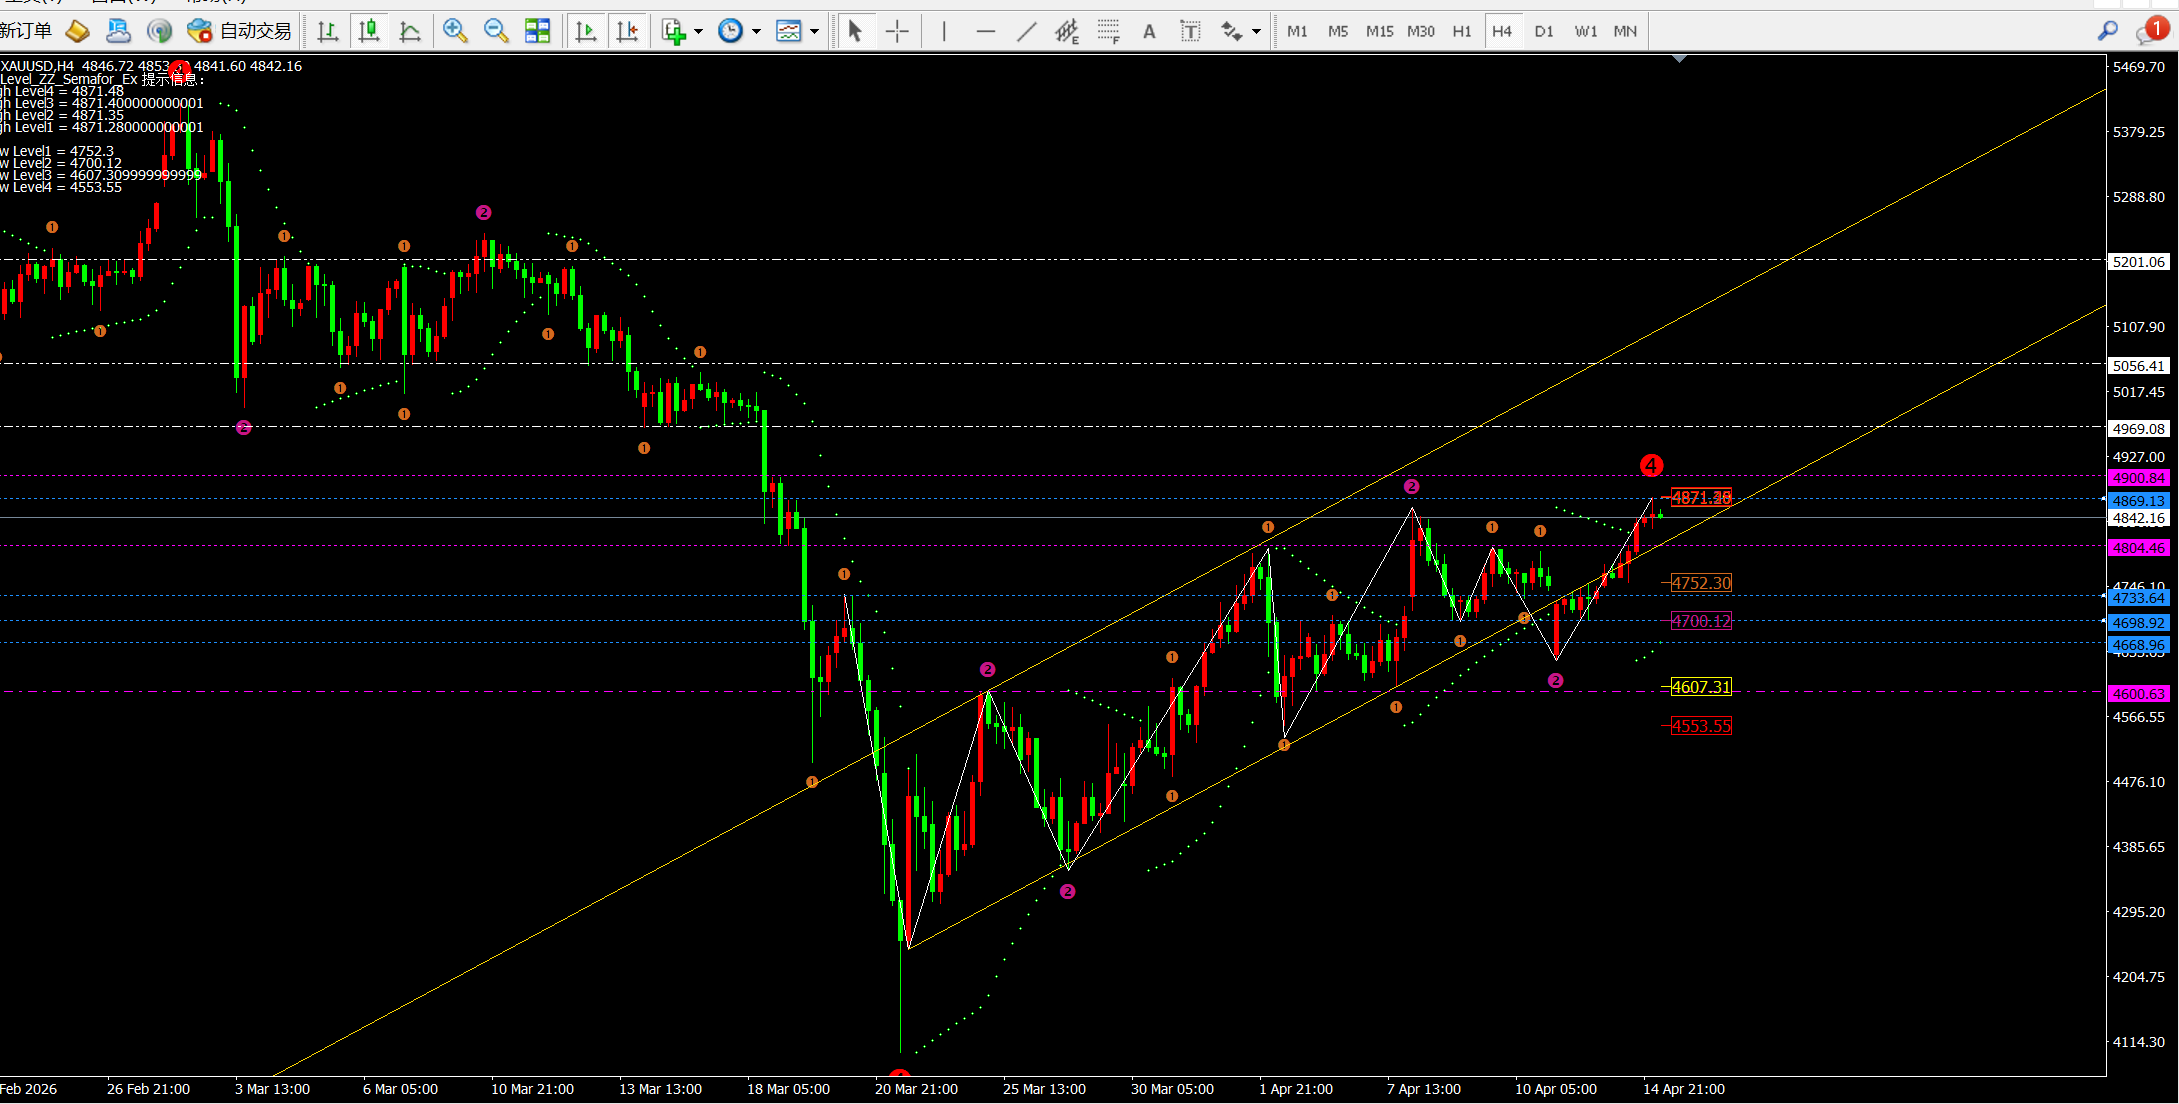Click the Zoom Out magnifier icon

click(496, 31)
